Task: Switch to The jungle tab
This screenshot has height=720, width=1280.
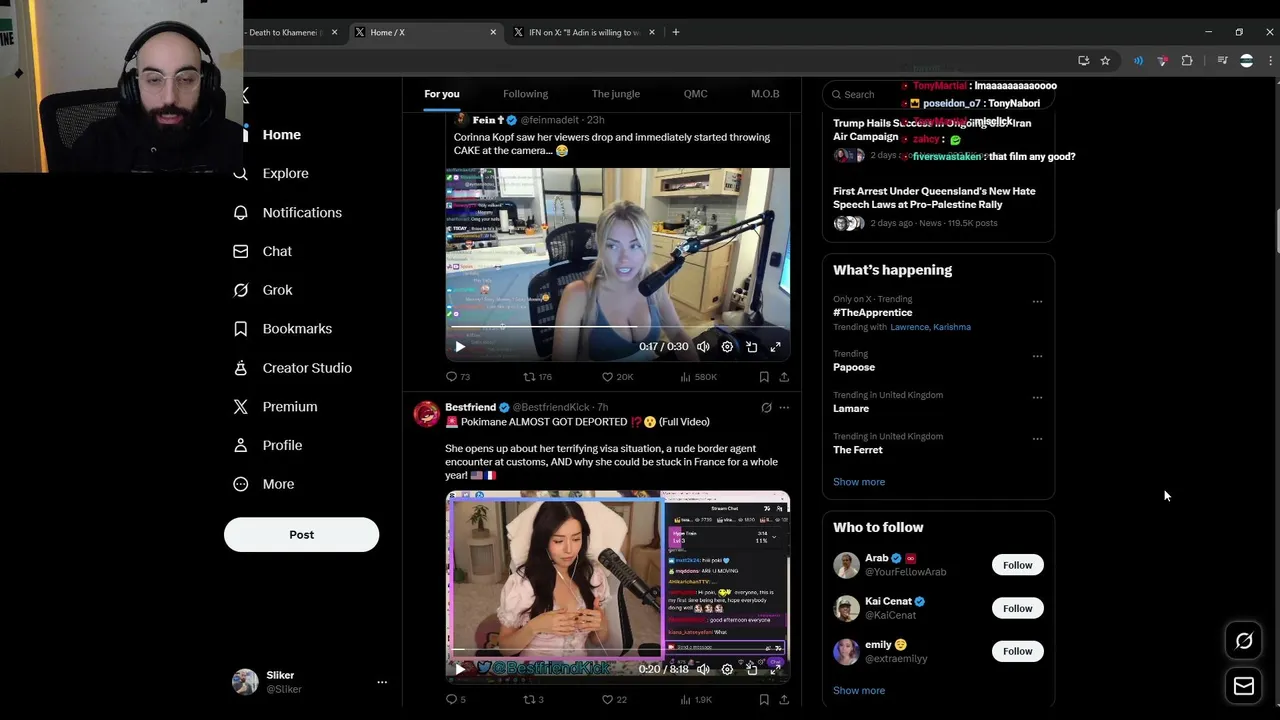Action: [616, 94]
